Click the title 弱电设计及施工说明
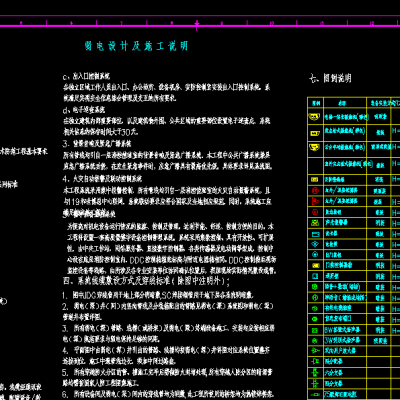This screenshot has height=400, width=400. [137, 46]
